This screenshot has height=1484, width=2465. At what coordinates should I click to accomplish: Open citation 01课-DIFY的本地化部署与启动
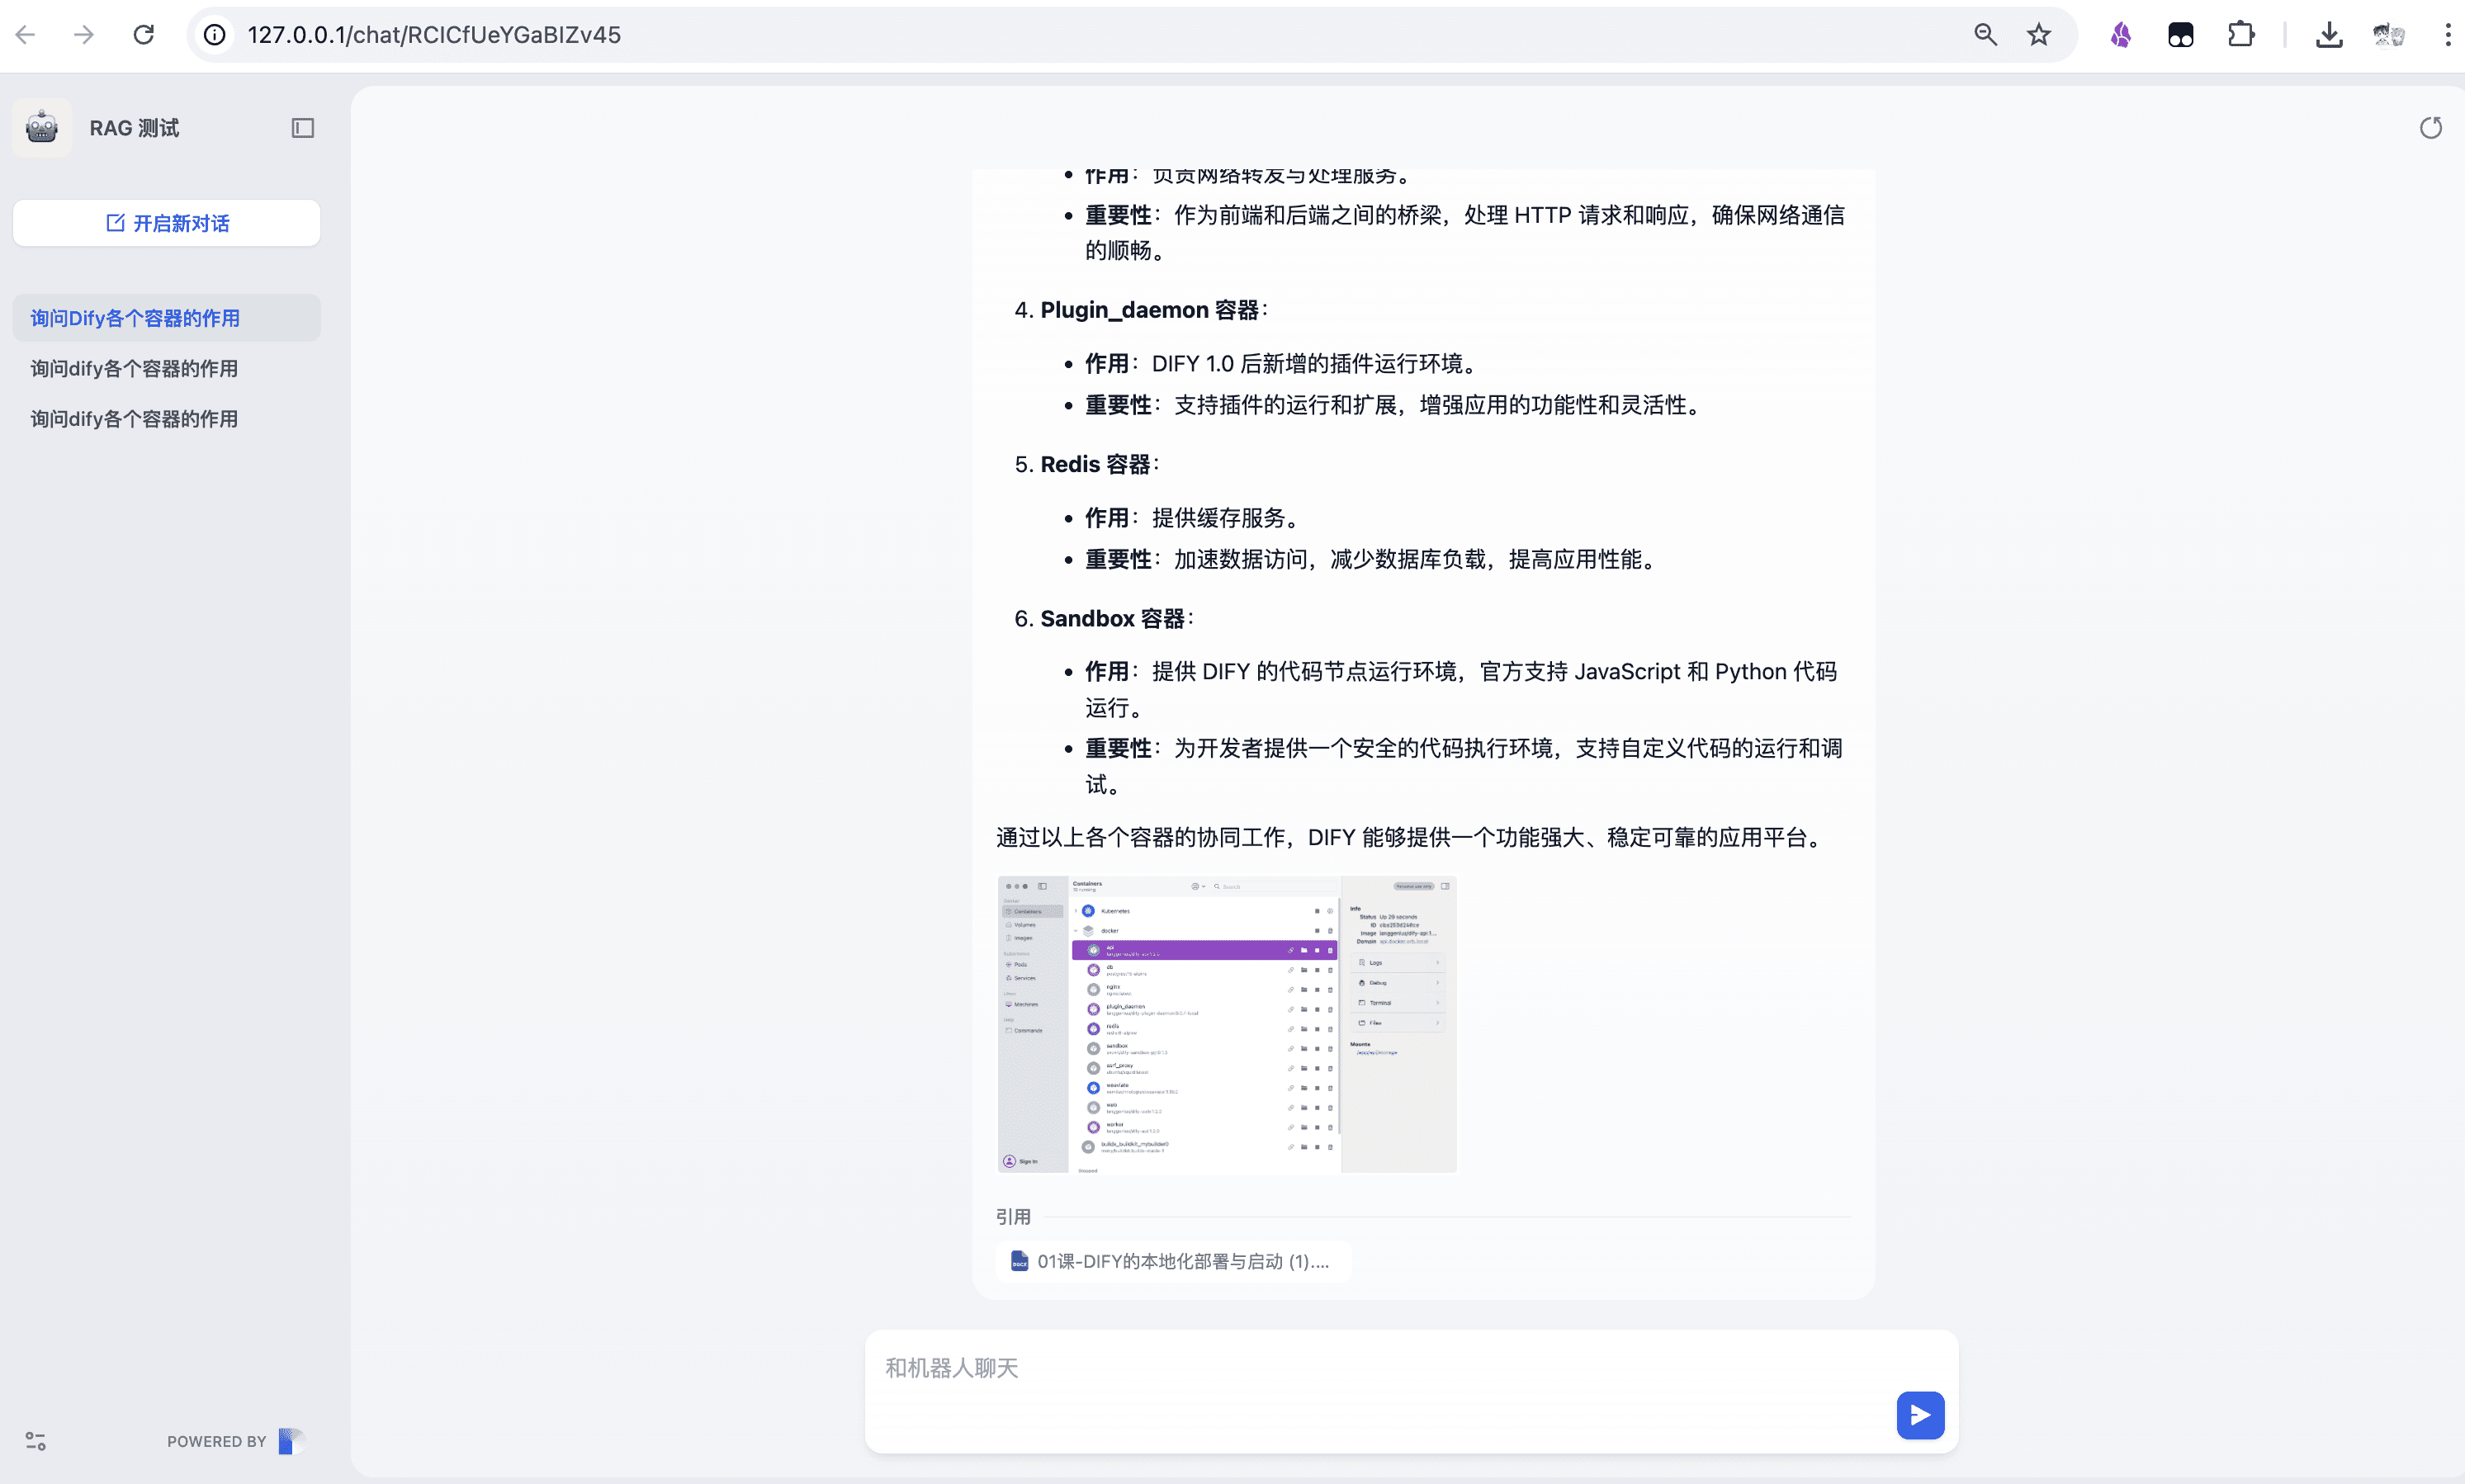(x=1172, y=1261)
